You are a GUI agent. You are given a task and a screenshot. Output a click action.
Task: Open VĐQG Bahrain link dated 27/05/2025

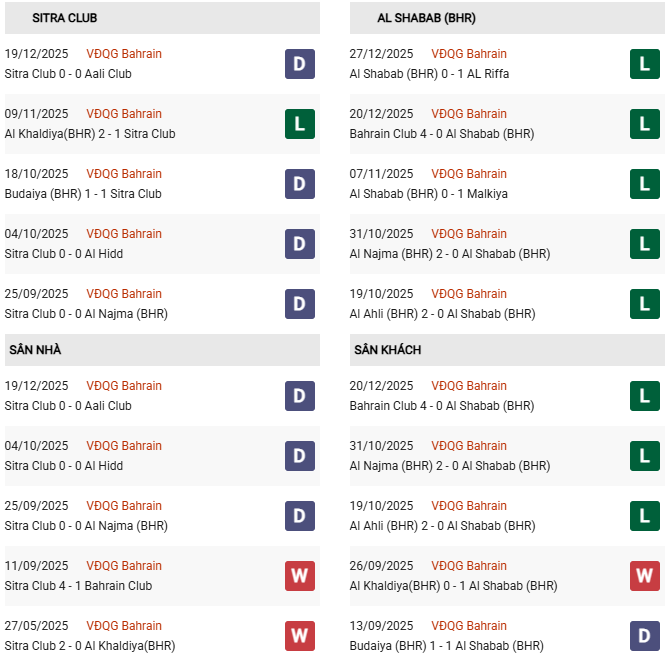[124, 626]
